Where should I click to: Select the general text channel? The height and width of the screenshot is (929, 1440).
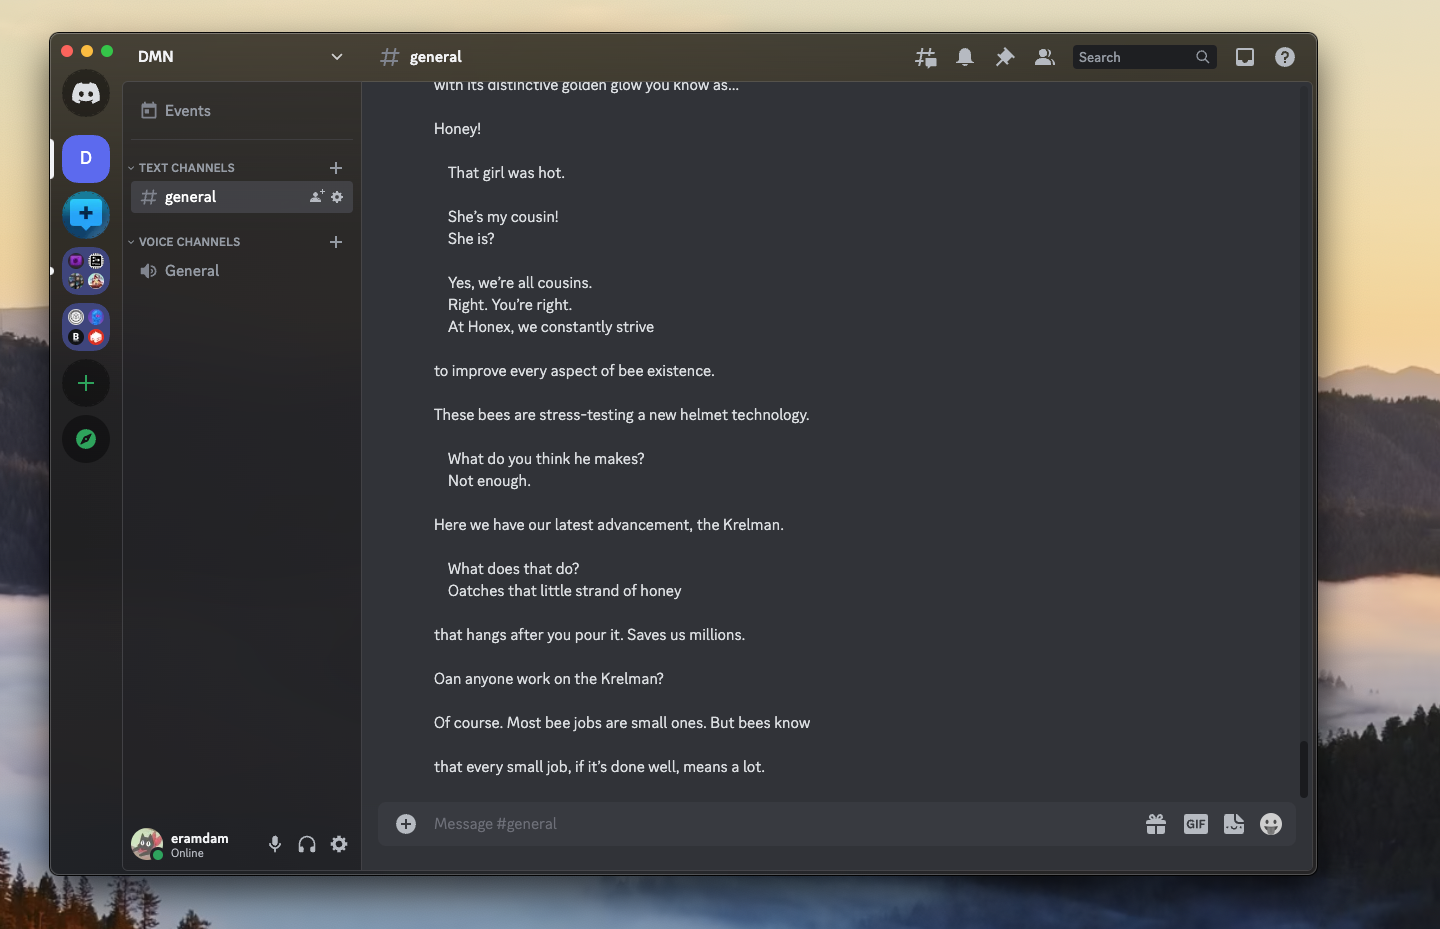coord(241,197)
